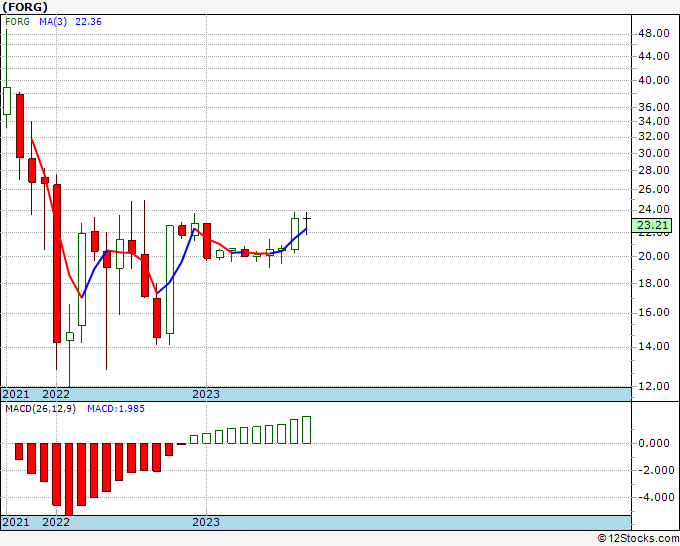680x546 pixels.
Task: Click the lowest red MACD histogram bar
Action: tap(69, 479)
